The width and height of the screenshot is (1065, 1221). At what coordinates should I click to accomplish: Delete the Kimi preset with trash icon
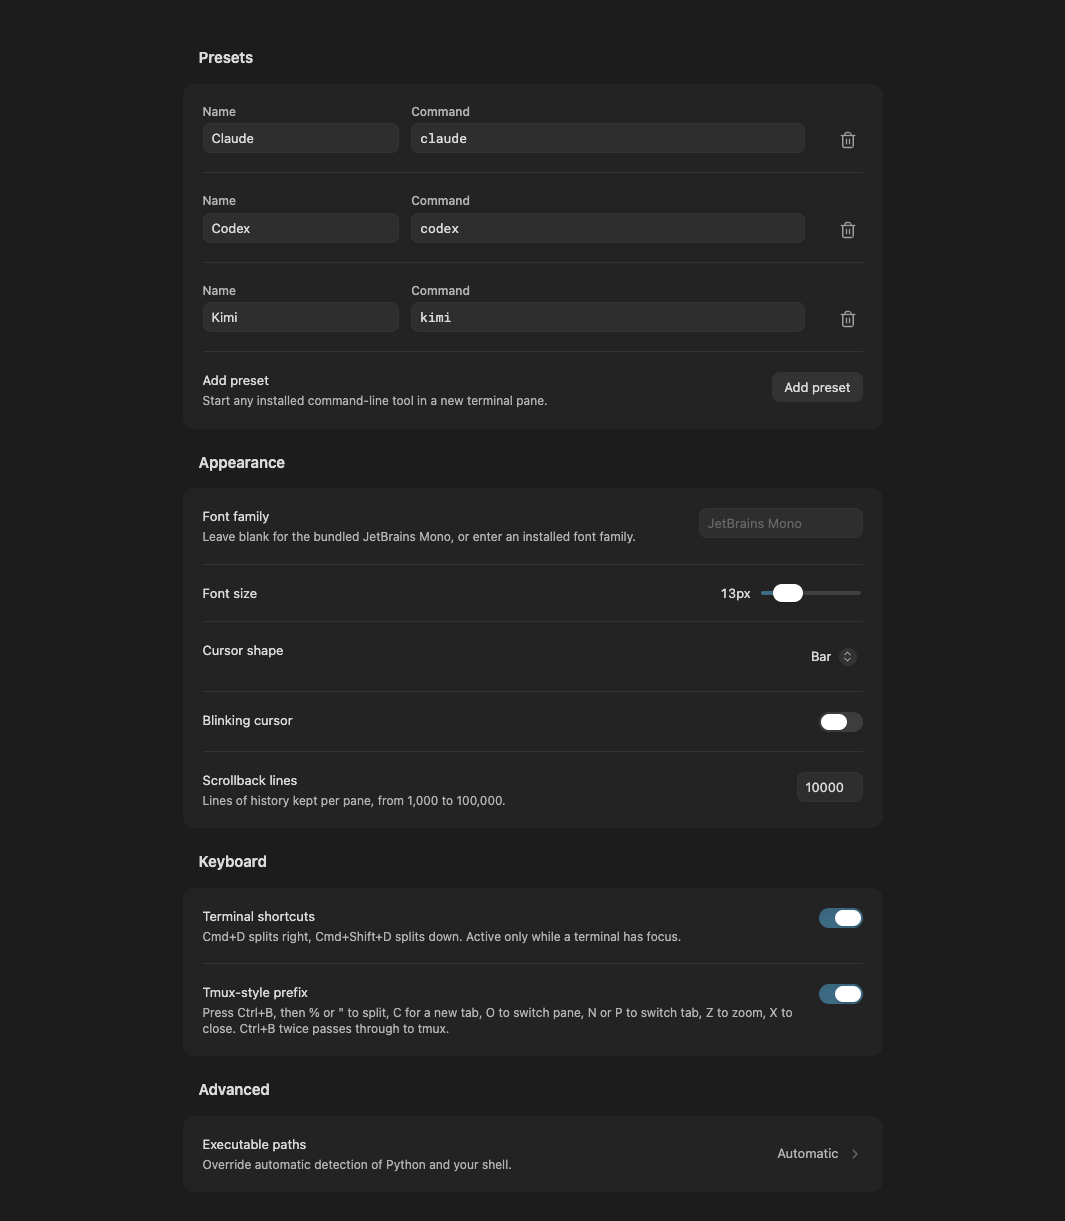pos(848,319)
